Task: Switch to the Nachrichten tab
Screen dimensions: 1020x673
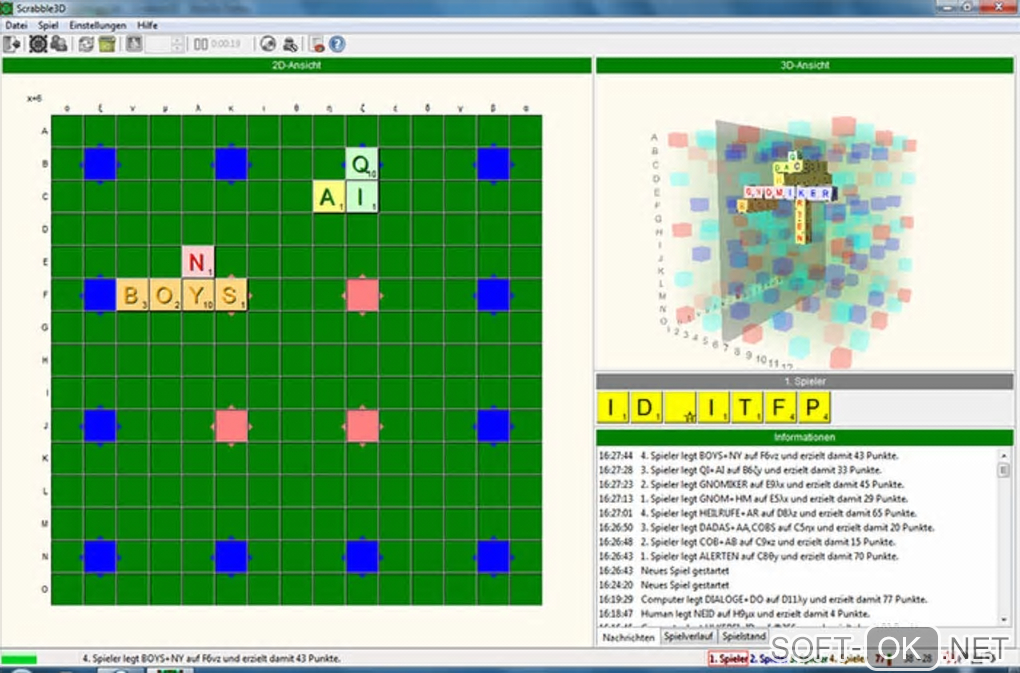Action: [628, 637]
